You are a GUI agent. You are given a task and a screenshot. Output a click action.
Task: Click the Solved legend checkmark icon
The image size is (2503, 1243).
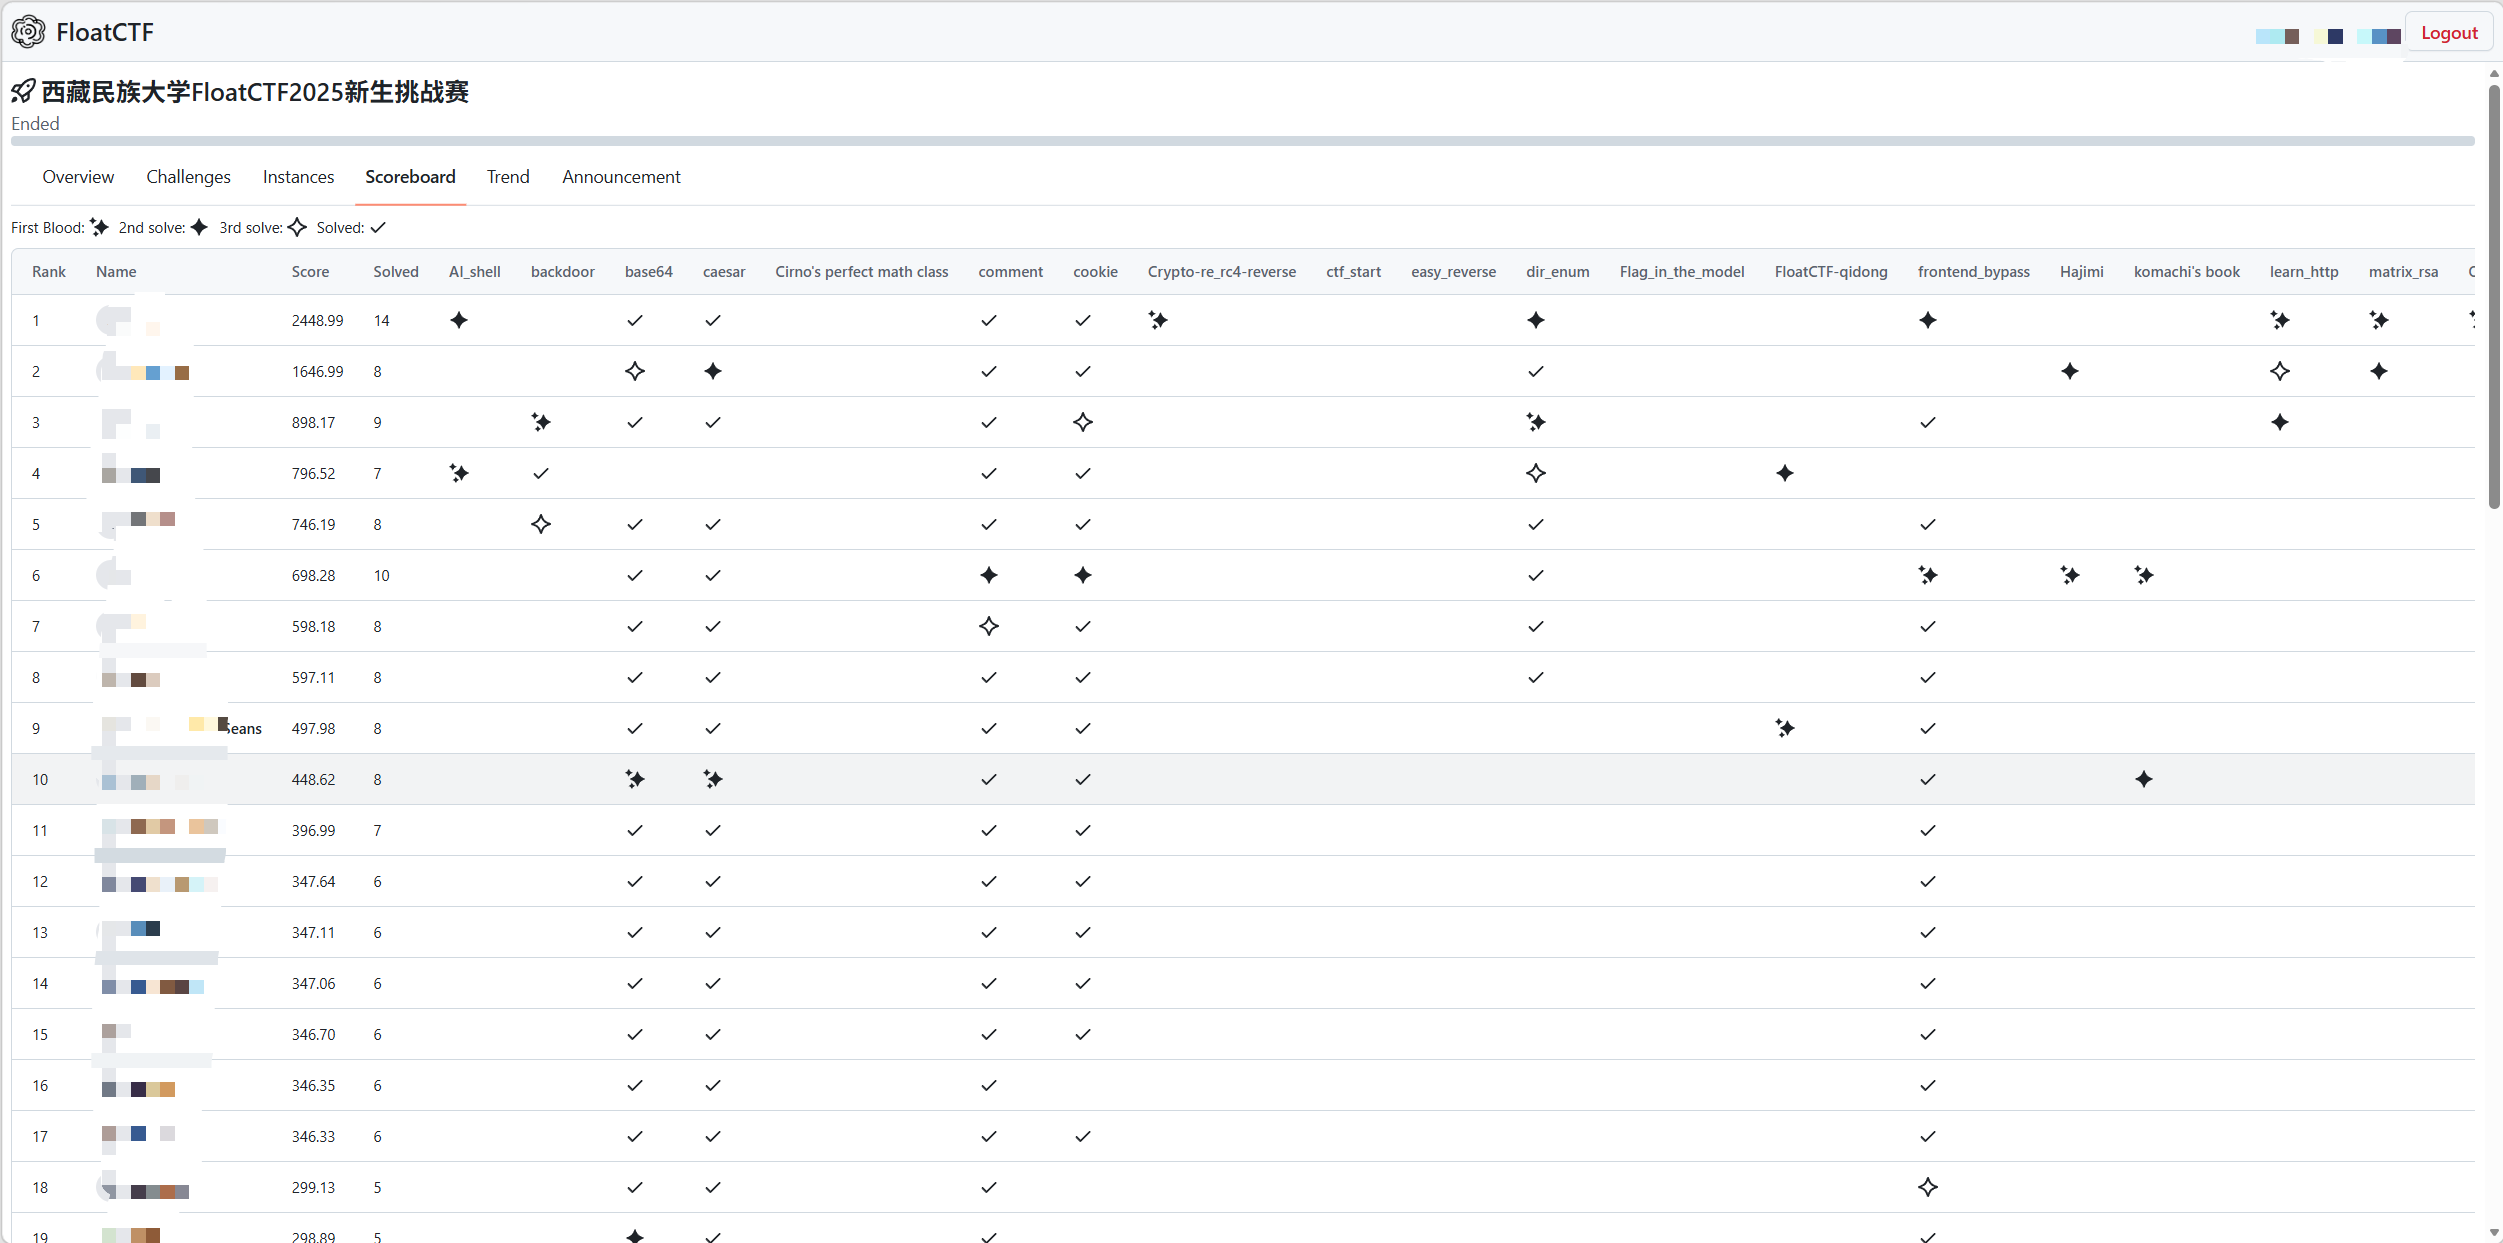click(378, 228)
